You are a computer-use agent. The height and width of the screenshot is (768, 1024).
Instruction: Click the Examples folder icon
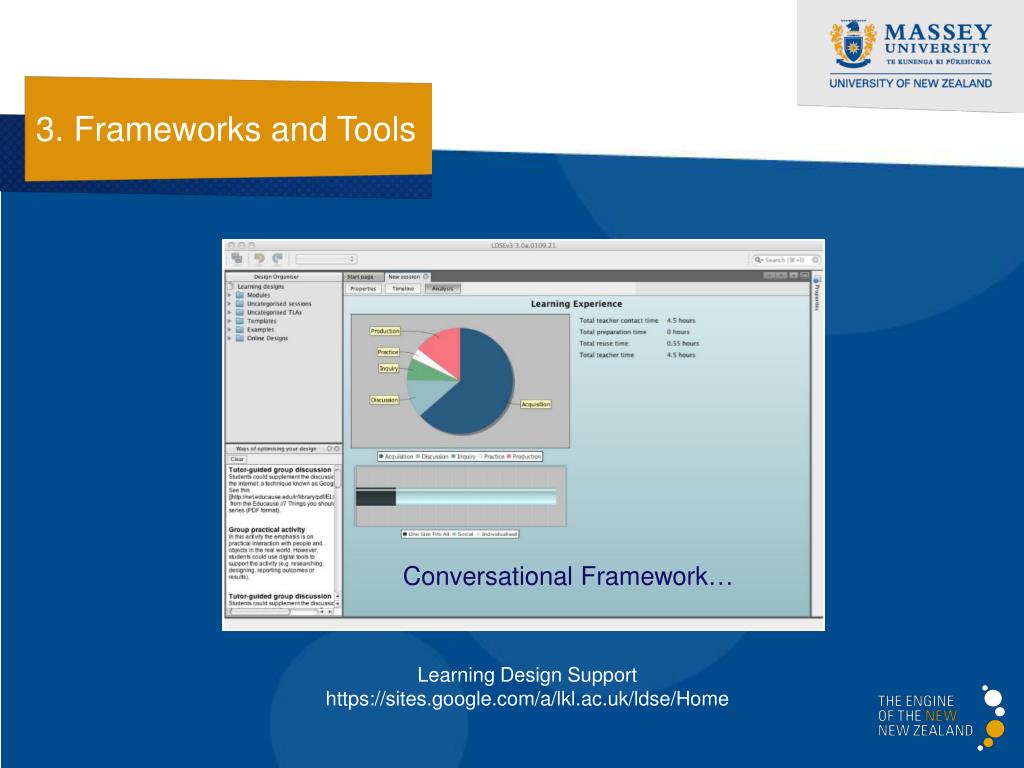[240, 330]
